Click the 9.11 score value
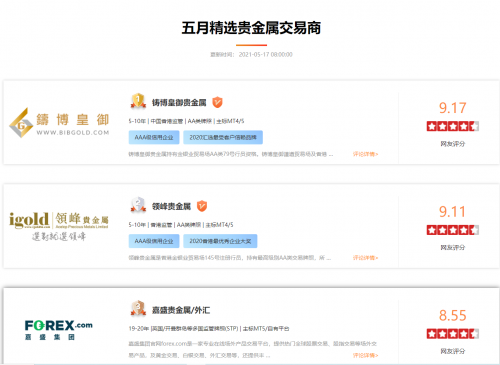 coord(452,211)
